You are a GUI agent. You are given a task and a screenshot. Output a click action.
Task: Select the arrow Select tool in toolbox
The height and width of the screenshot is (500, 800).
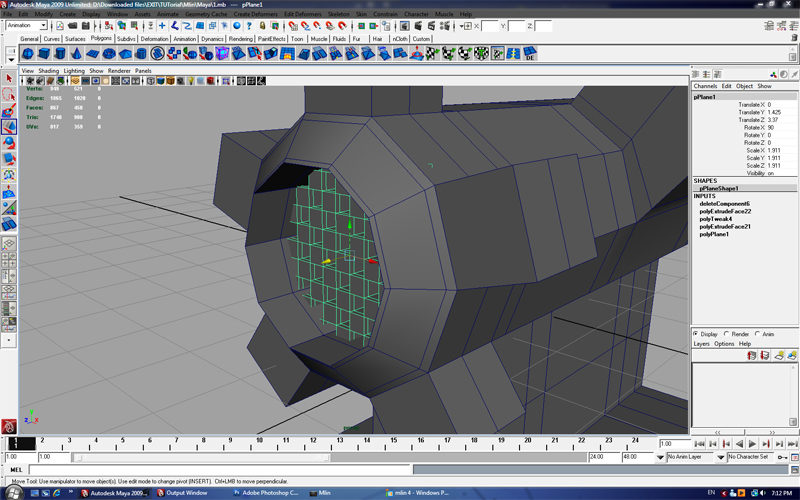pyautogui.click(x=9, y=78)
